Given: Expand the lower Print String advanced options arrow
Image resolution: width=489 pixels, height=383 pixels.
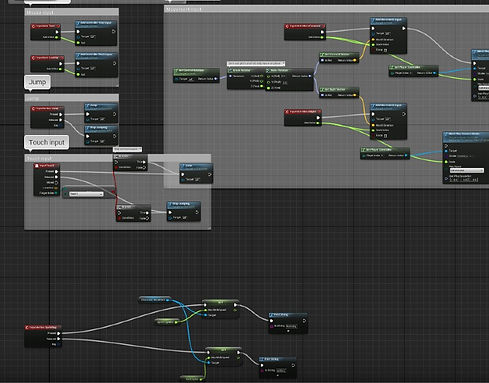Looking at the screenshot, I should [278, 375].
